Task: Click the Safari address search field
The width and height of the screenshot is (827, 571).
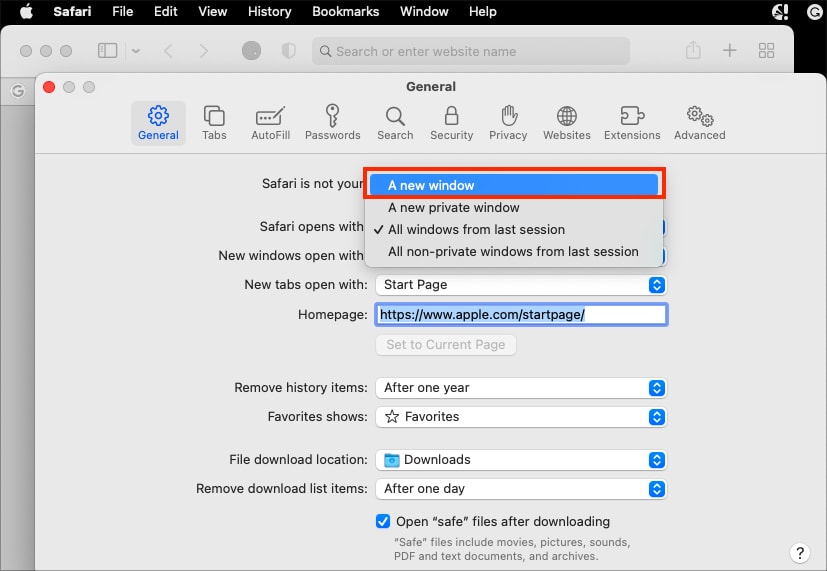Action: (471, 51)
